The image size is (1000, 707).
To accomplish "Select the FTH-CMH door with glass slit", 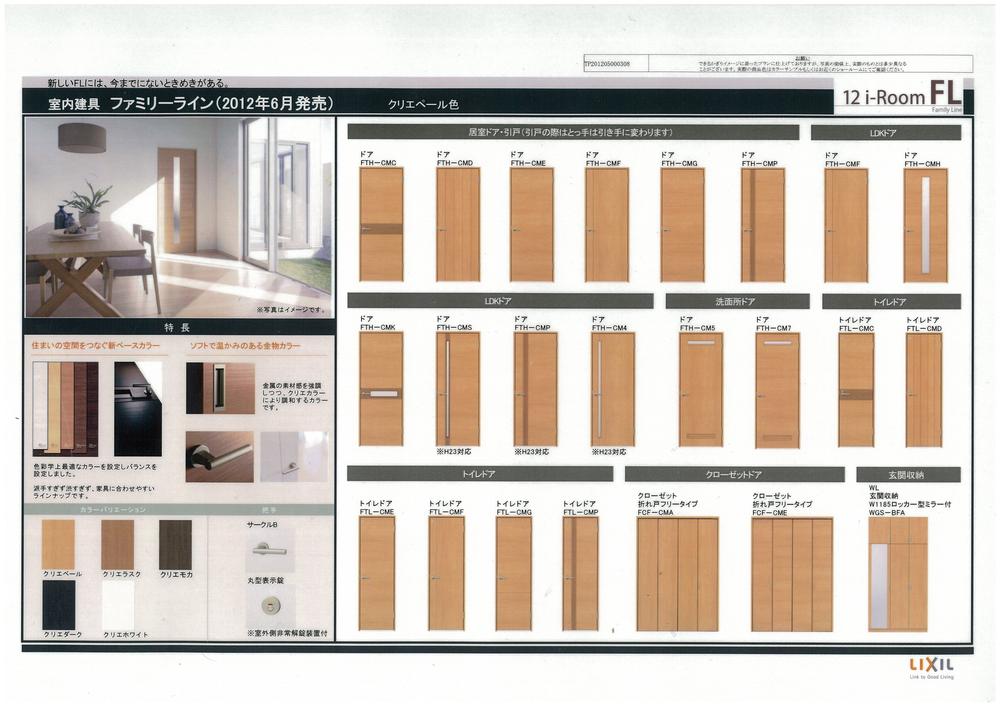I will pyautogui.click(x=925, y=225).
